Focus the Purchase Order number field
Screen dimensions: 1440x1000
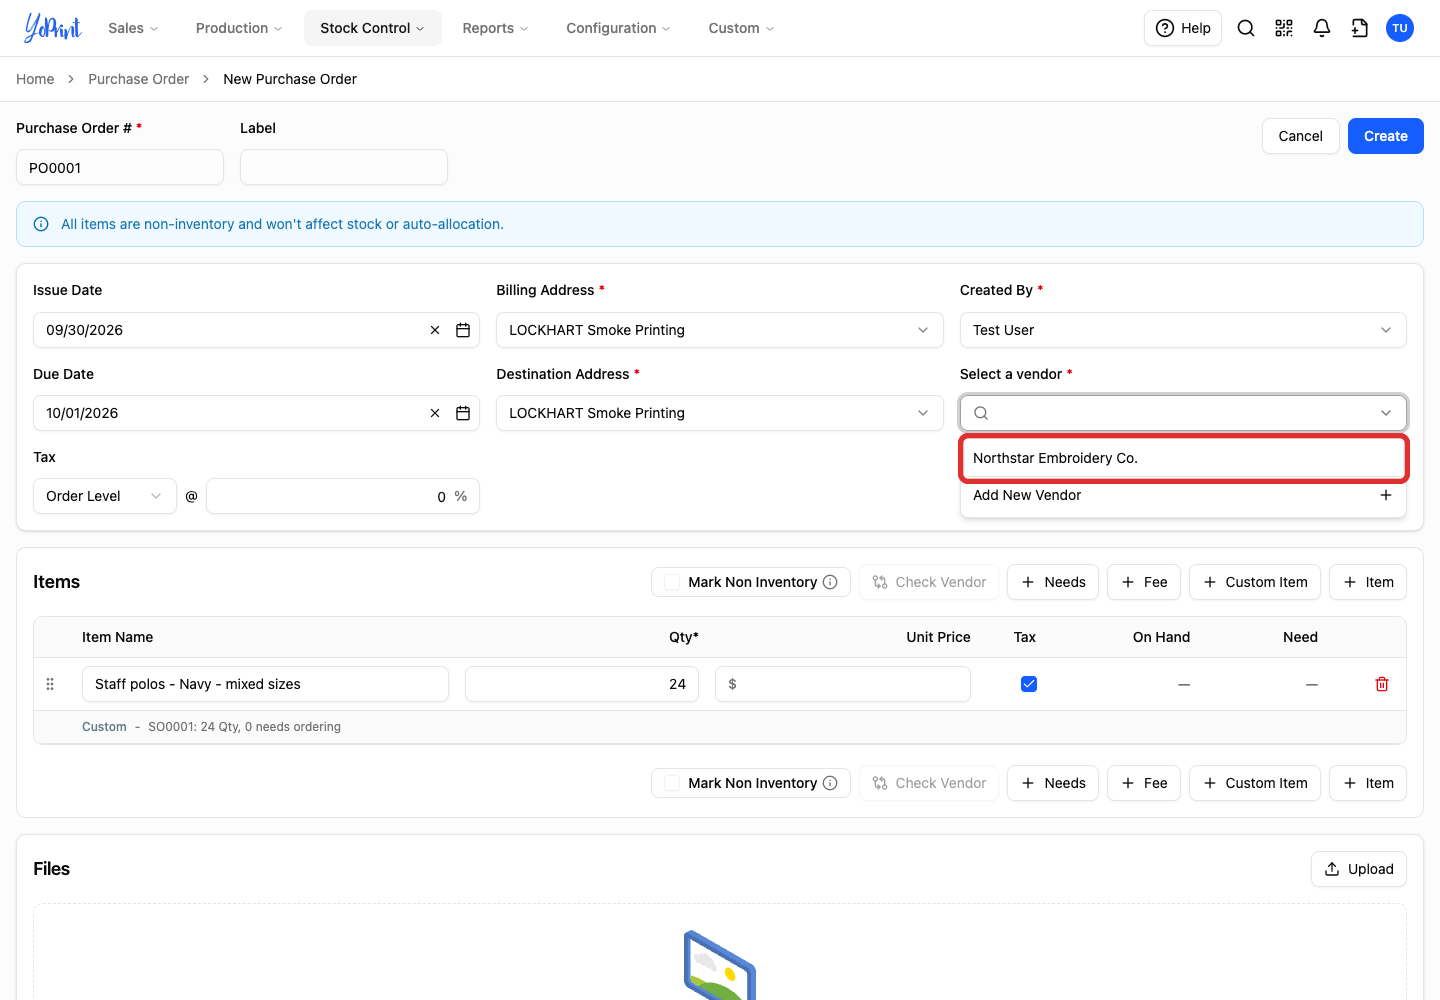(x=120, y=167)
